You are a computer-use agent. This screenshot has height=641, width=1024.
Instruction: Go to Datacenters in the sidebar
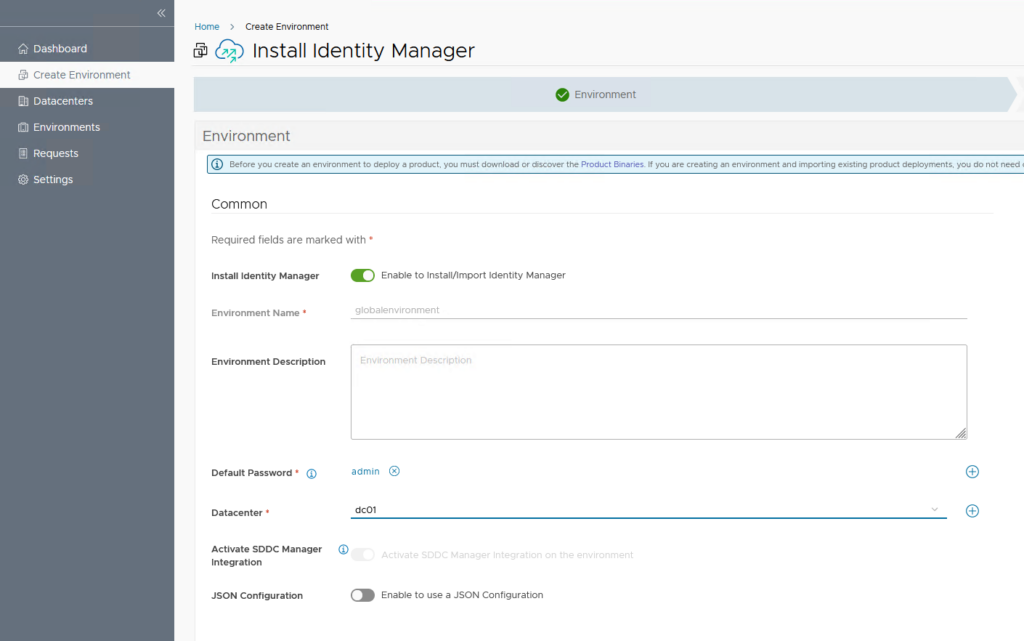[62, 101]
